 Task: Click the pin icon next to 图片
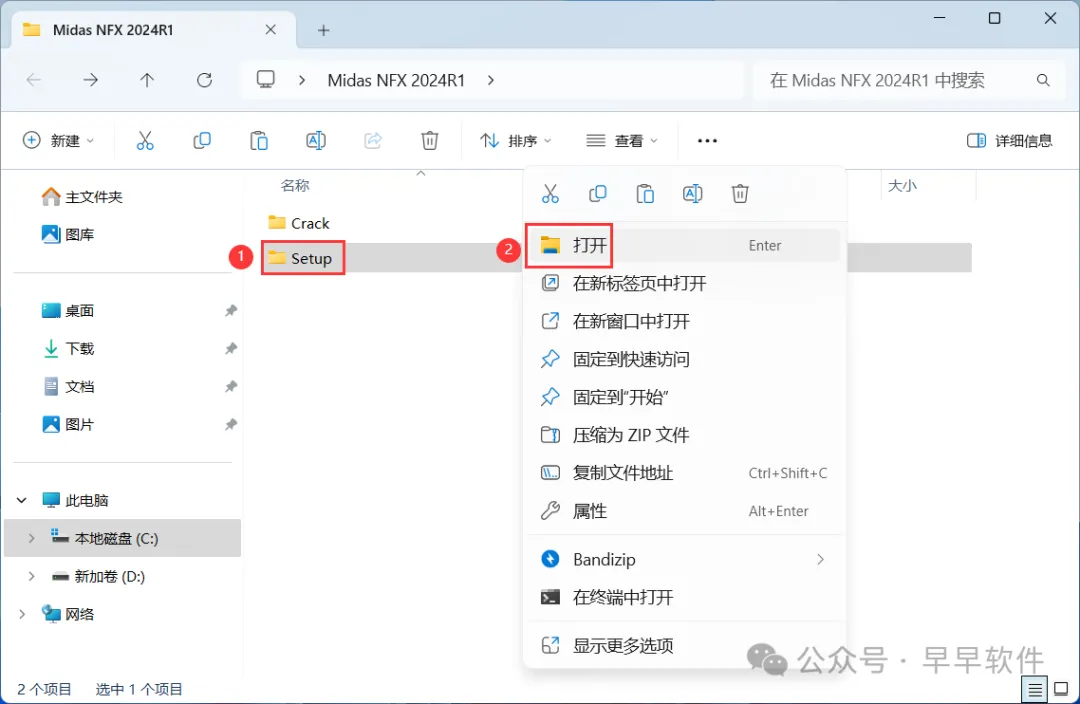click(x=231, y=424)
